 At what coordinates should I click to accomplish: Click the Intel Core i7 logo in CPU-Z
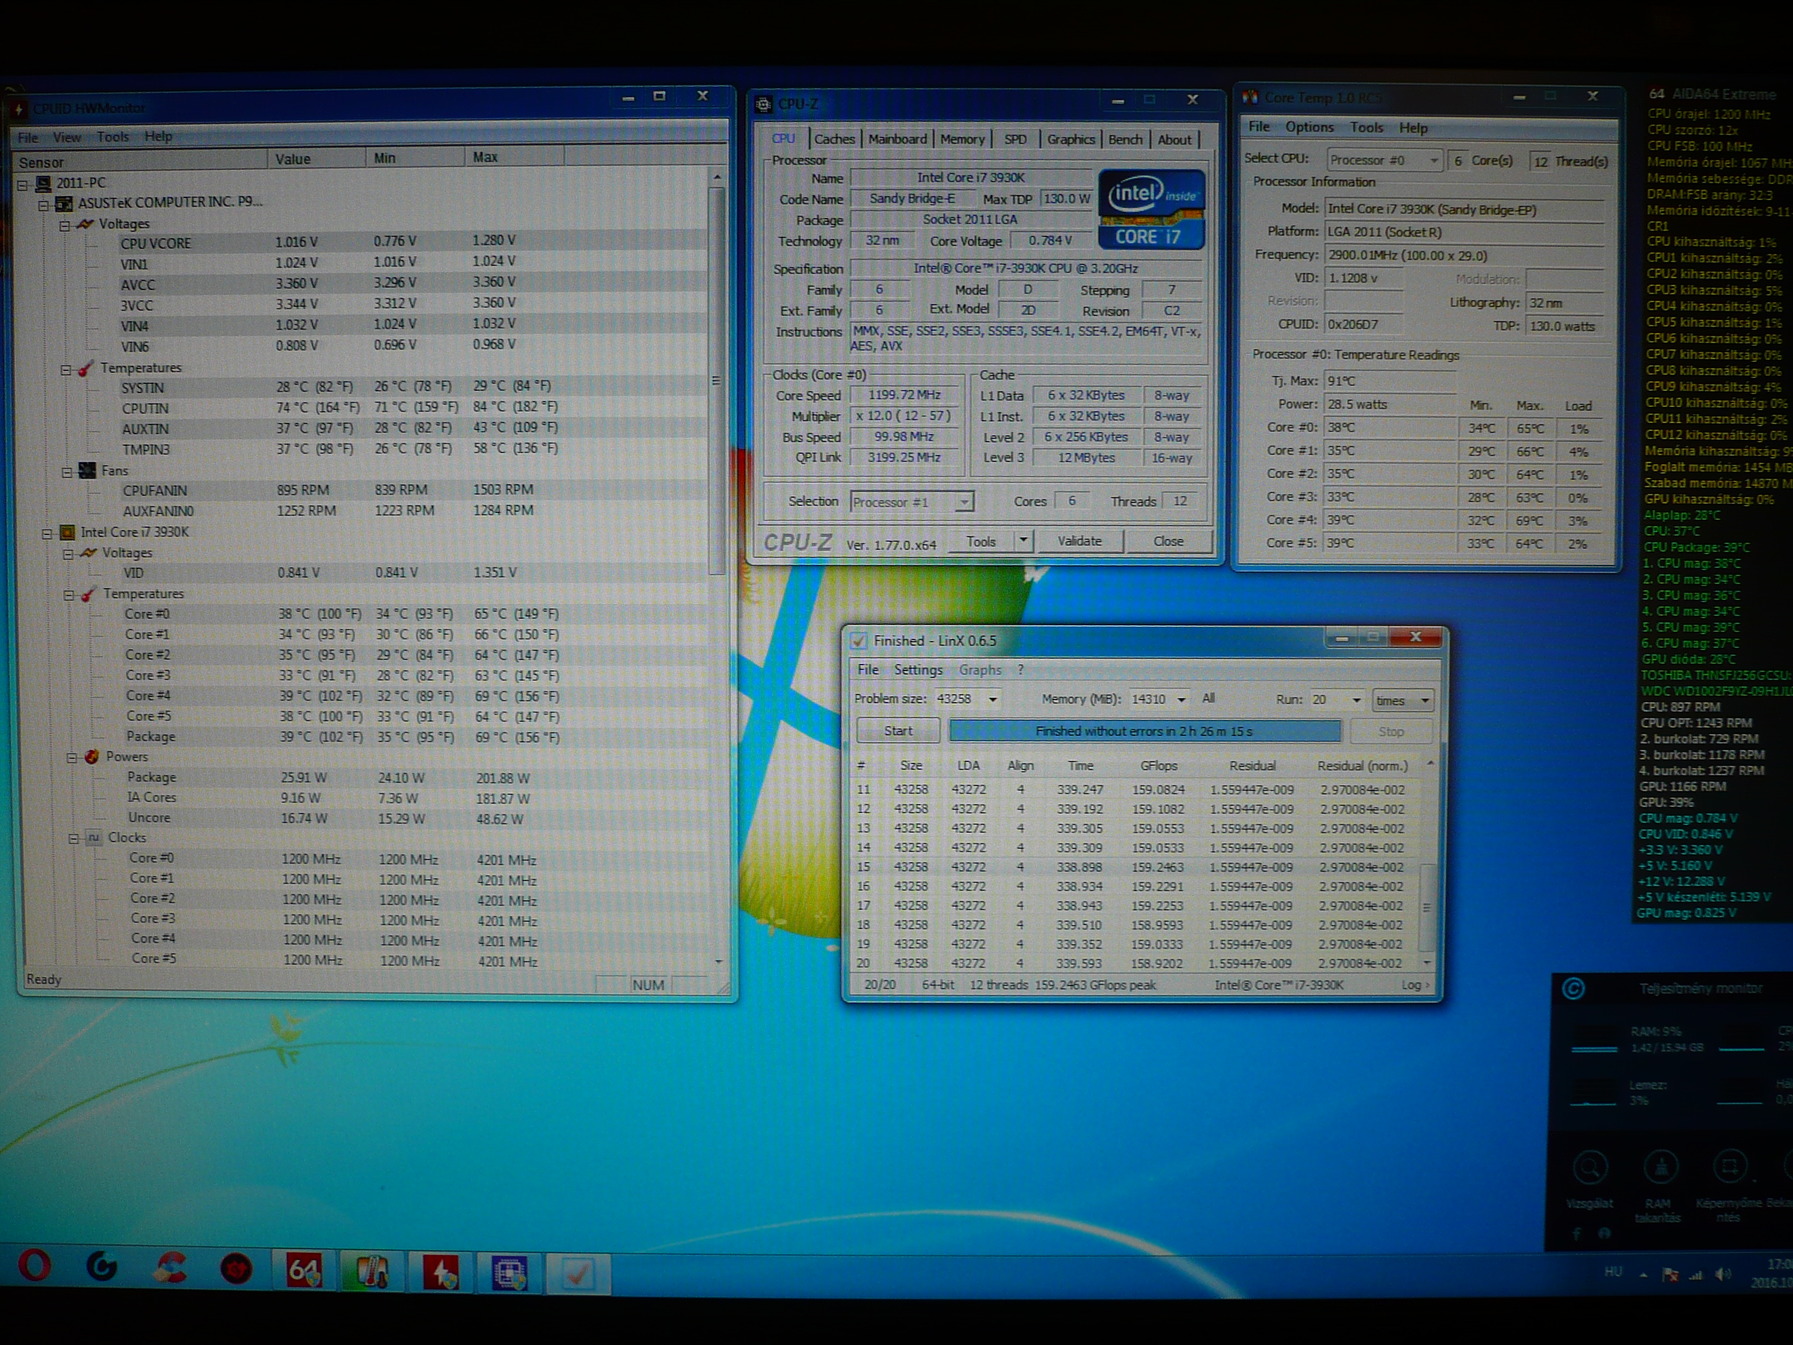click(1151, 209)
